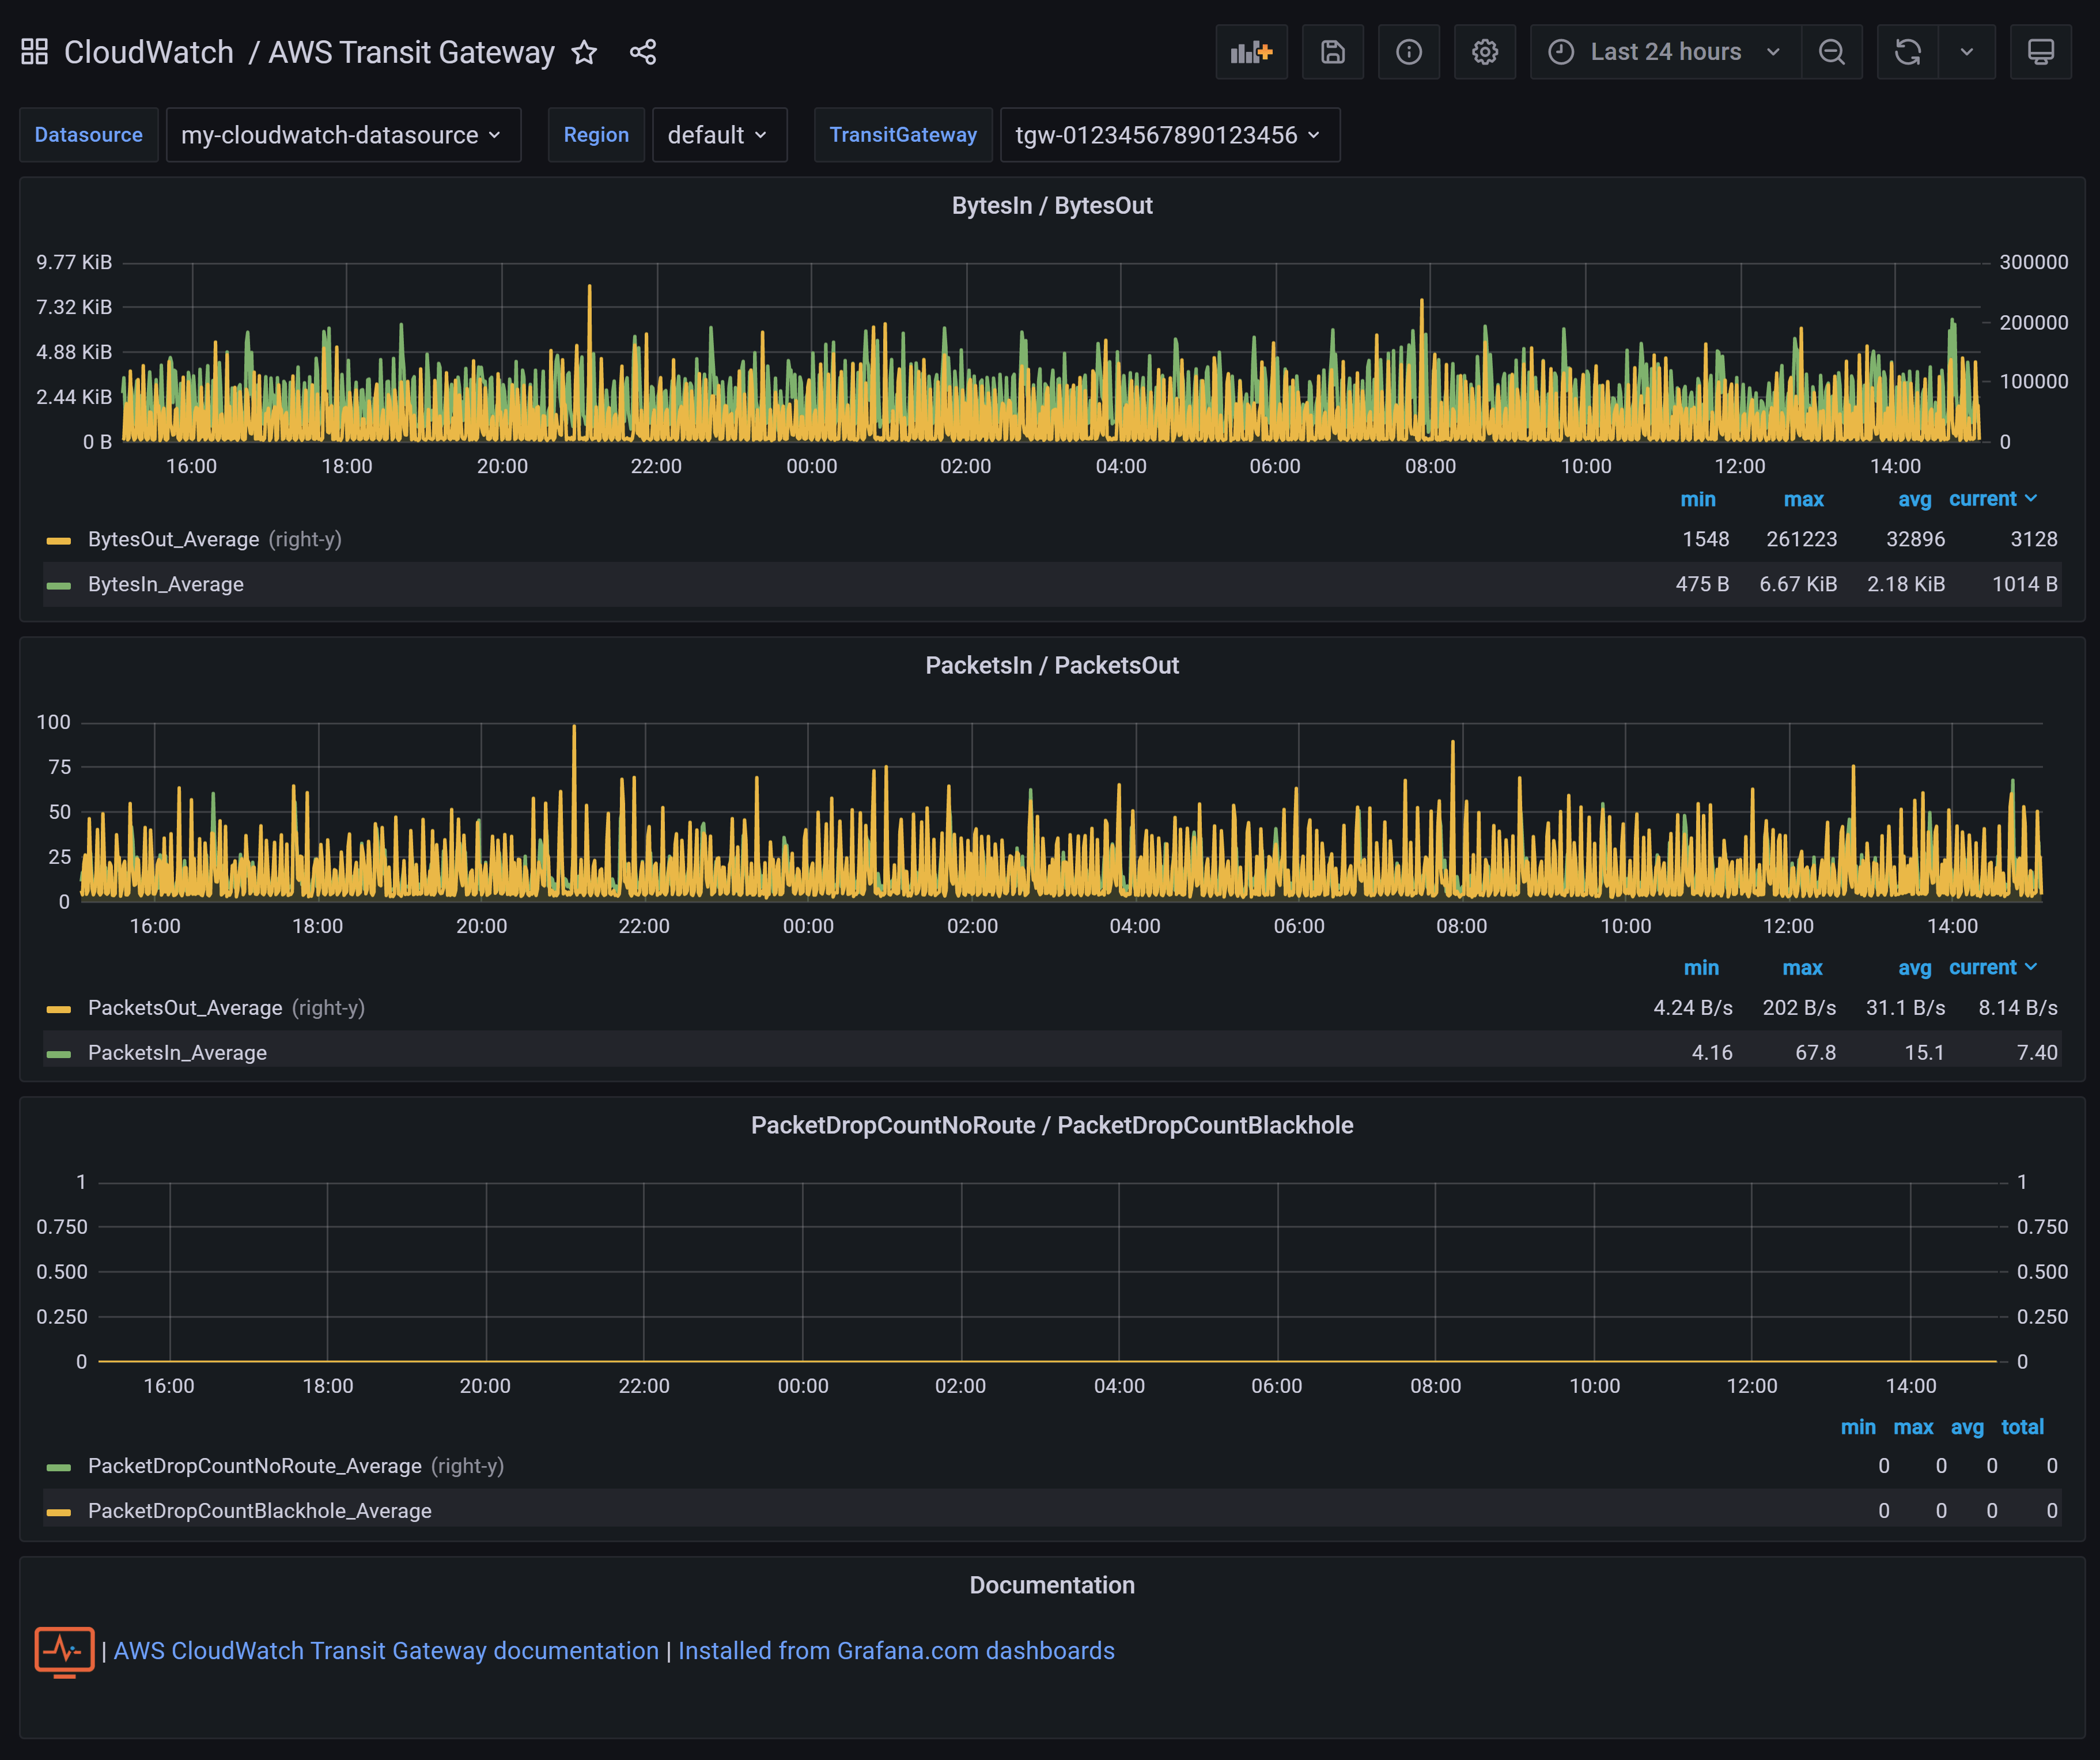Viewport: 2100px width, 1760px height.
Task: Refresh the dashboard
Action: point(1907,52)
